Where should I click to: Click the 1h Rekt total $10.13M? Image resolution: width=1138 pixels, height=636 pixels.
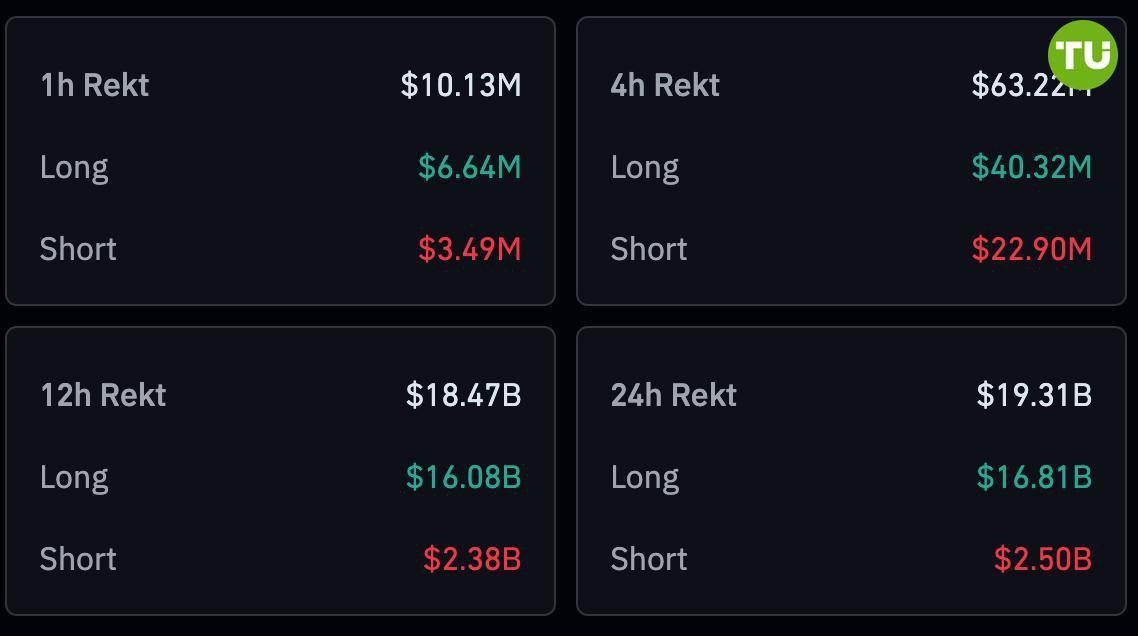[x=461, y=85]
